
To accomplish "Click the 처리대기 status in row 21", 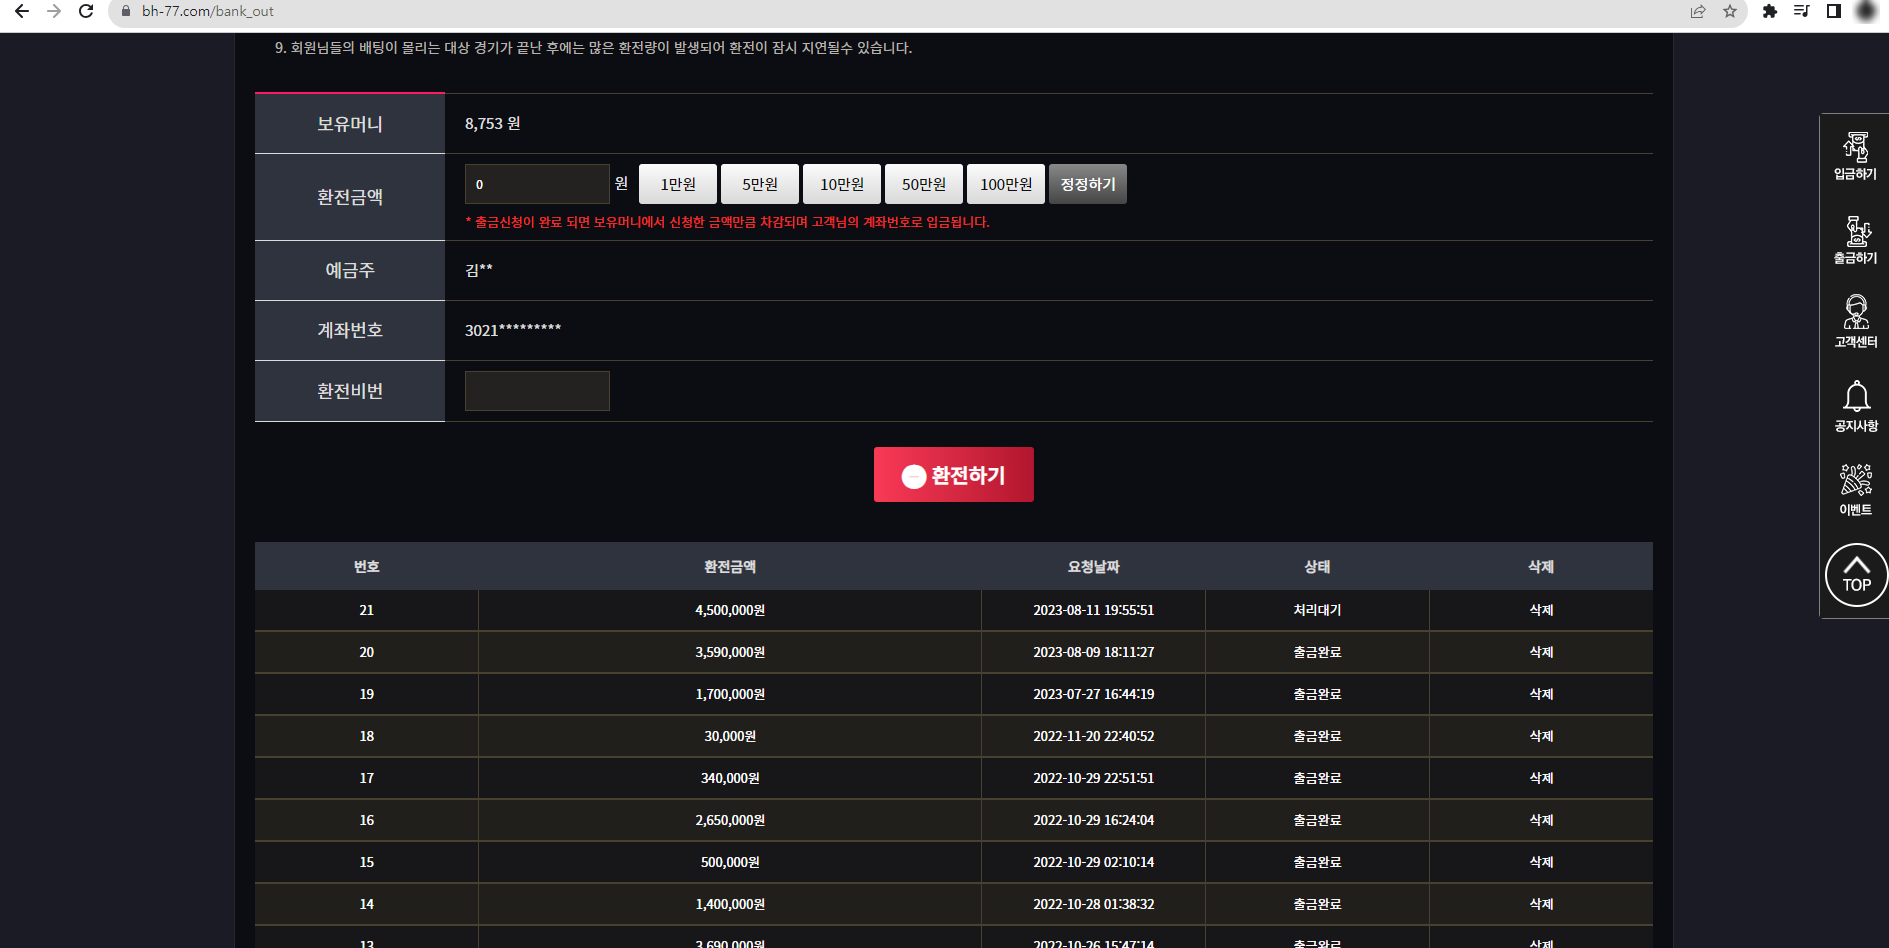I will point(1317,610).
